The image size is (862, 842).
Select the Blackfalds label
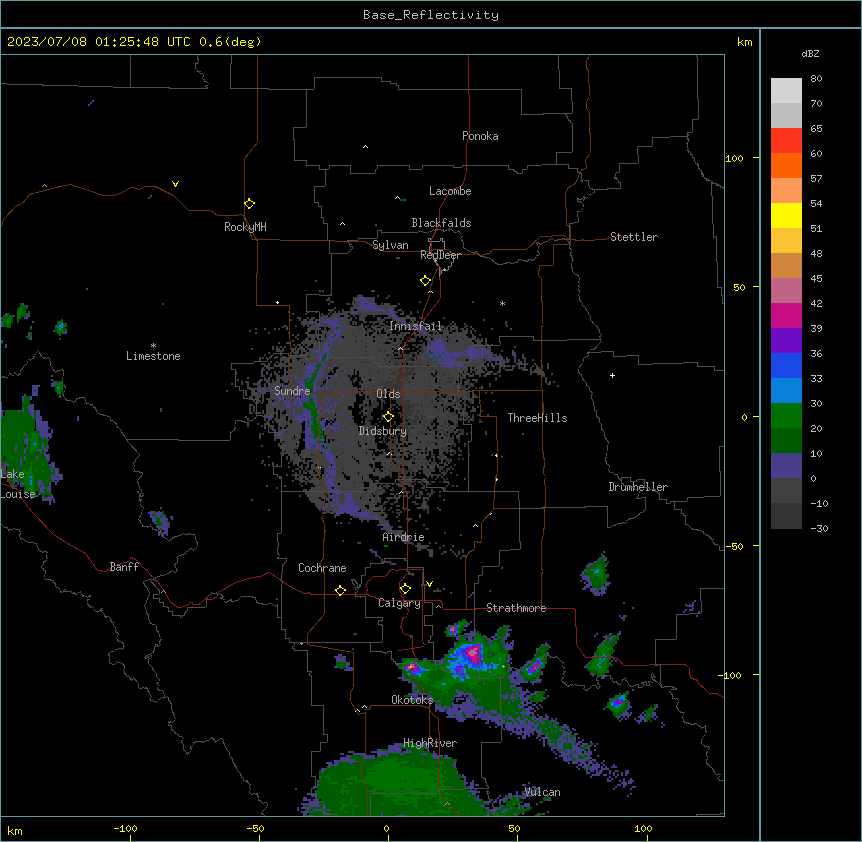click(441, 223)
